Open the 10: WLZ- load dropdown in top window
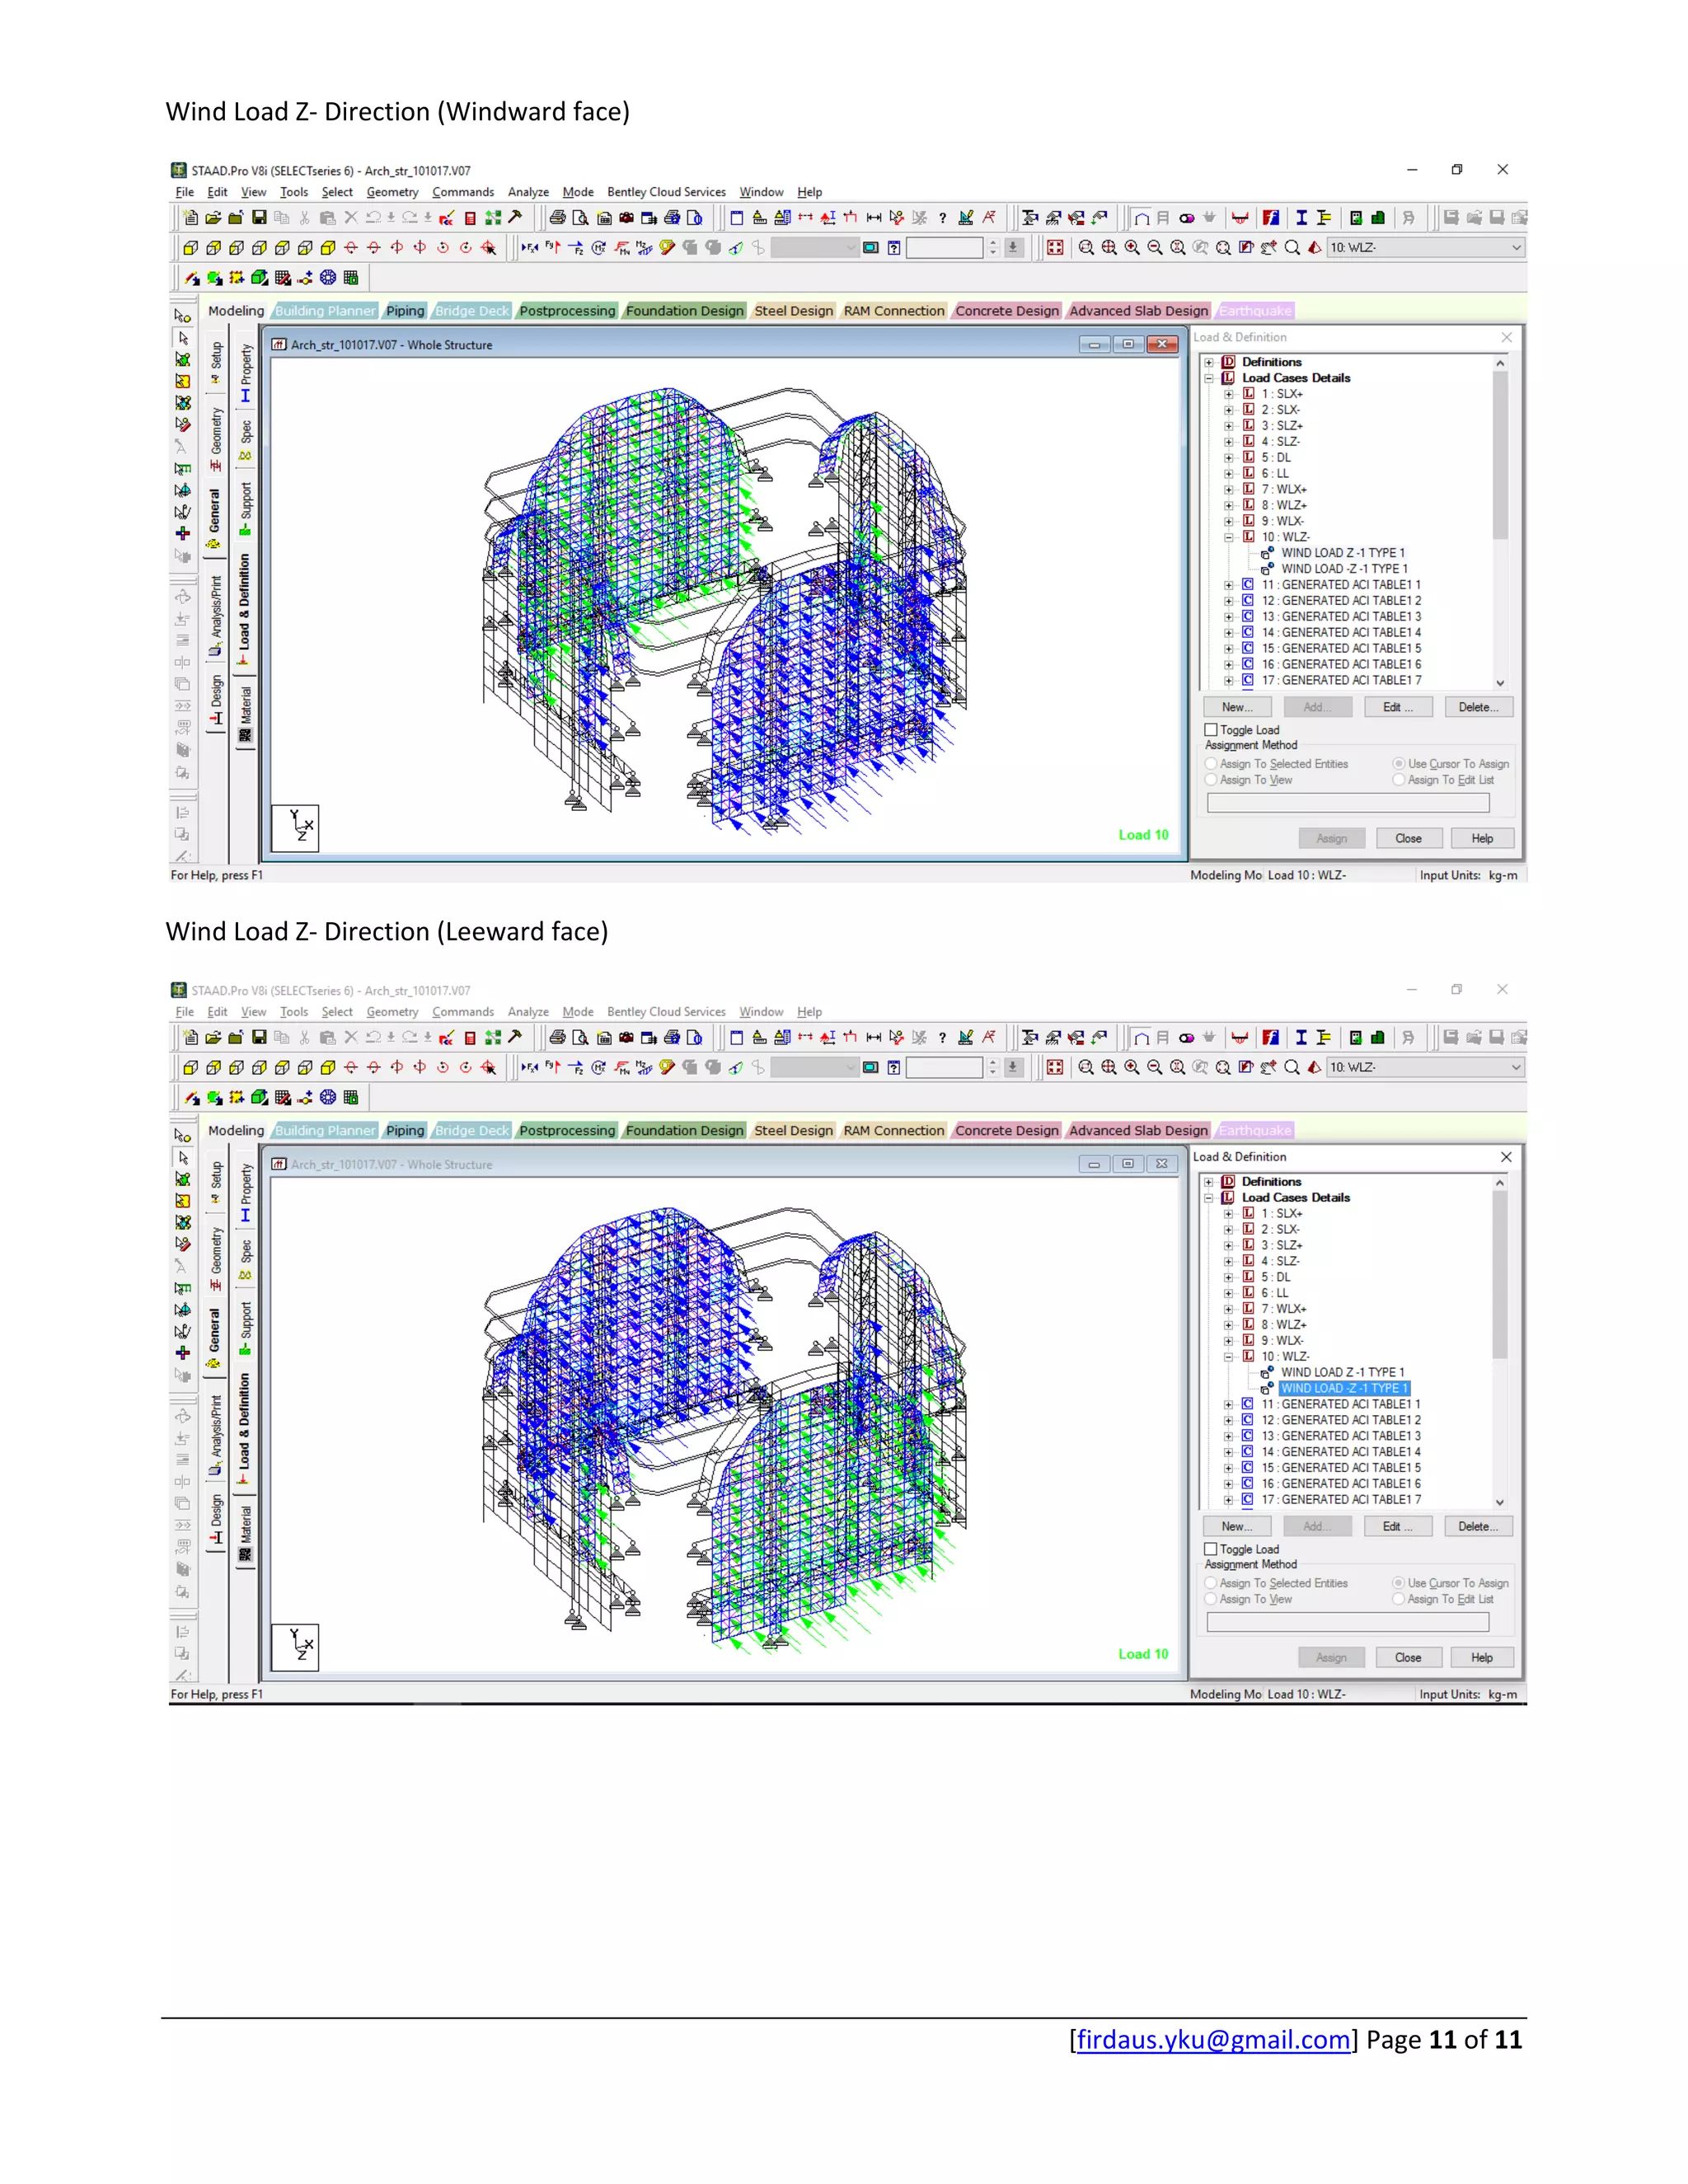The height and width of the screenshot is (2184, 1688). pyautogui.click(x=1516, y=248)
